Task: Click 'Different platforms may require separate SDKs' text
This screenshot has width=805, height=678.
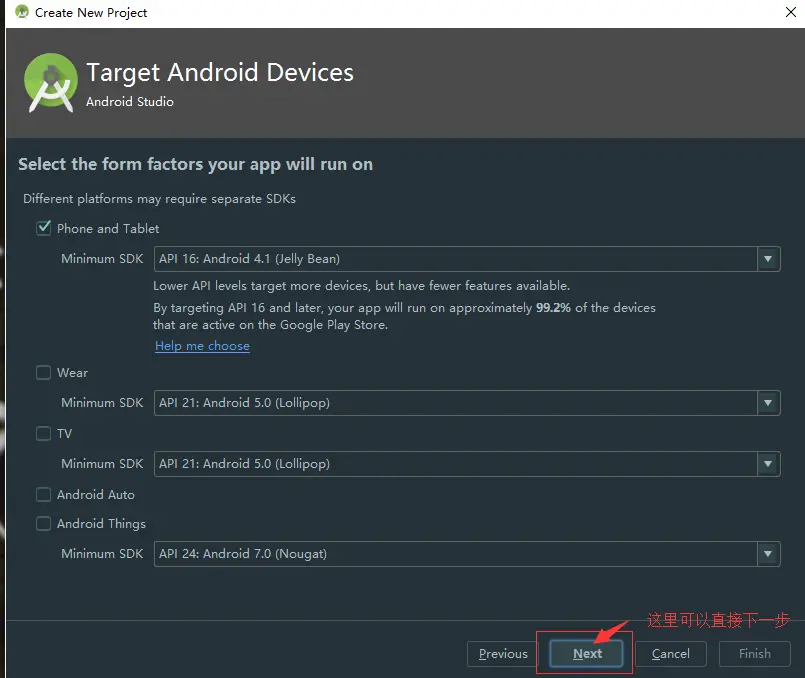Action: (159, 199)
